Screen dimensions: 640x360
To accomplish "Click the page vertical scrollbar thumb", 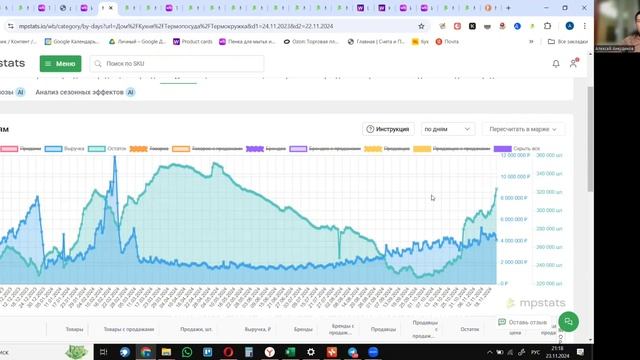I will click(x=590, y=139).
